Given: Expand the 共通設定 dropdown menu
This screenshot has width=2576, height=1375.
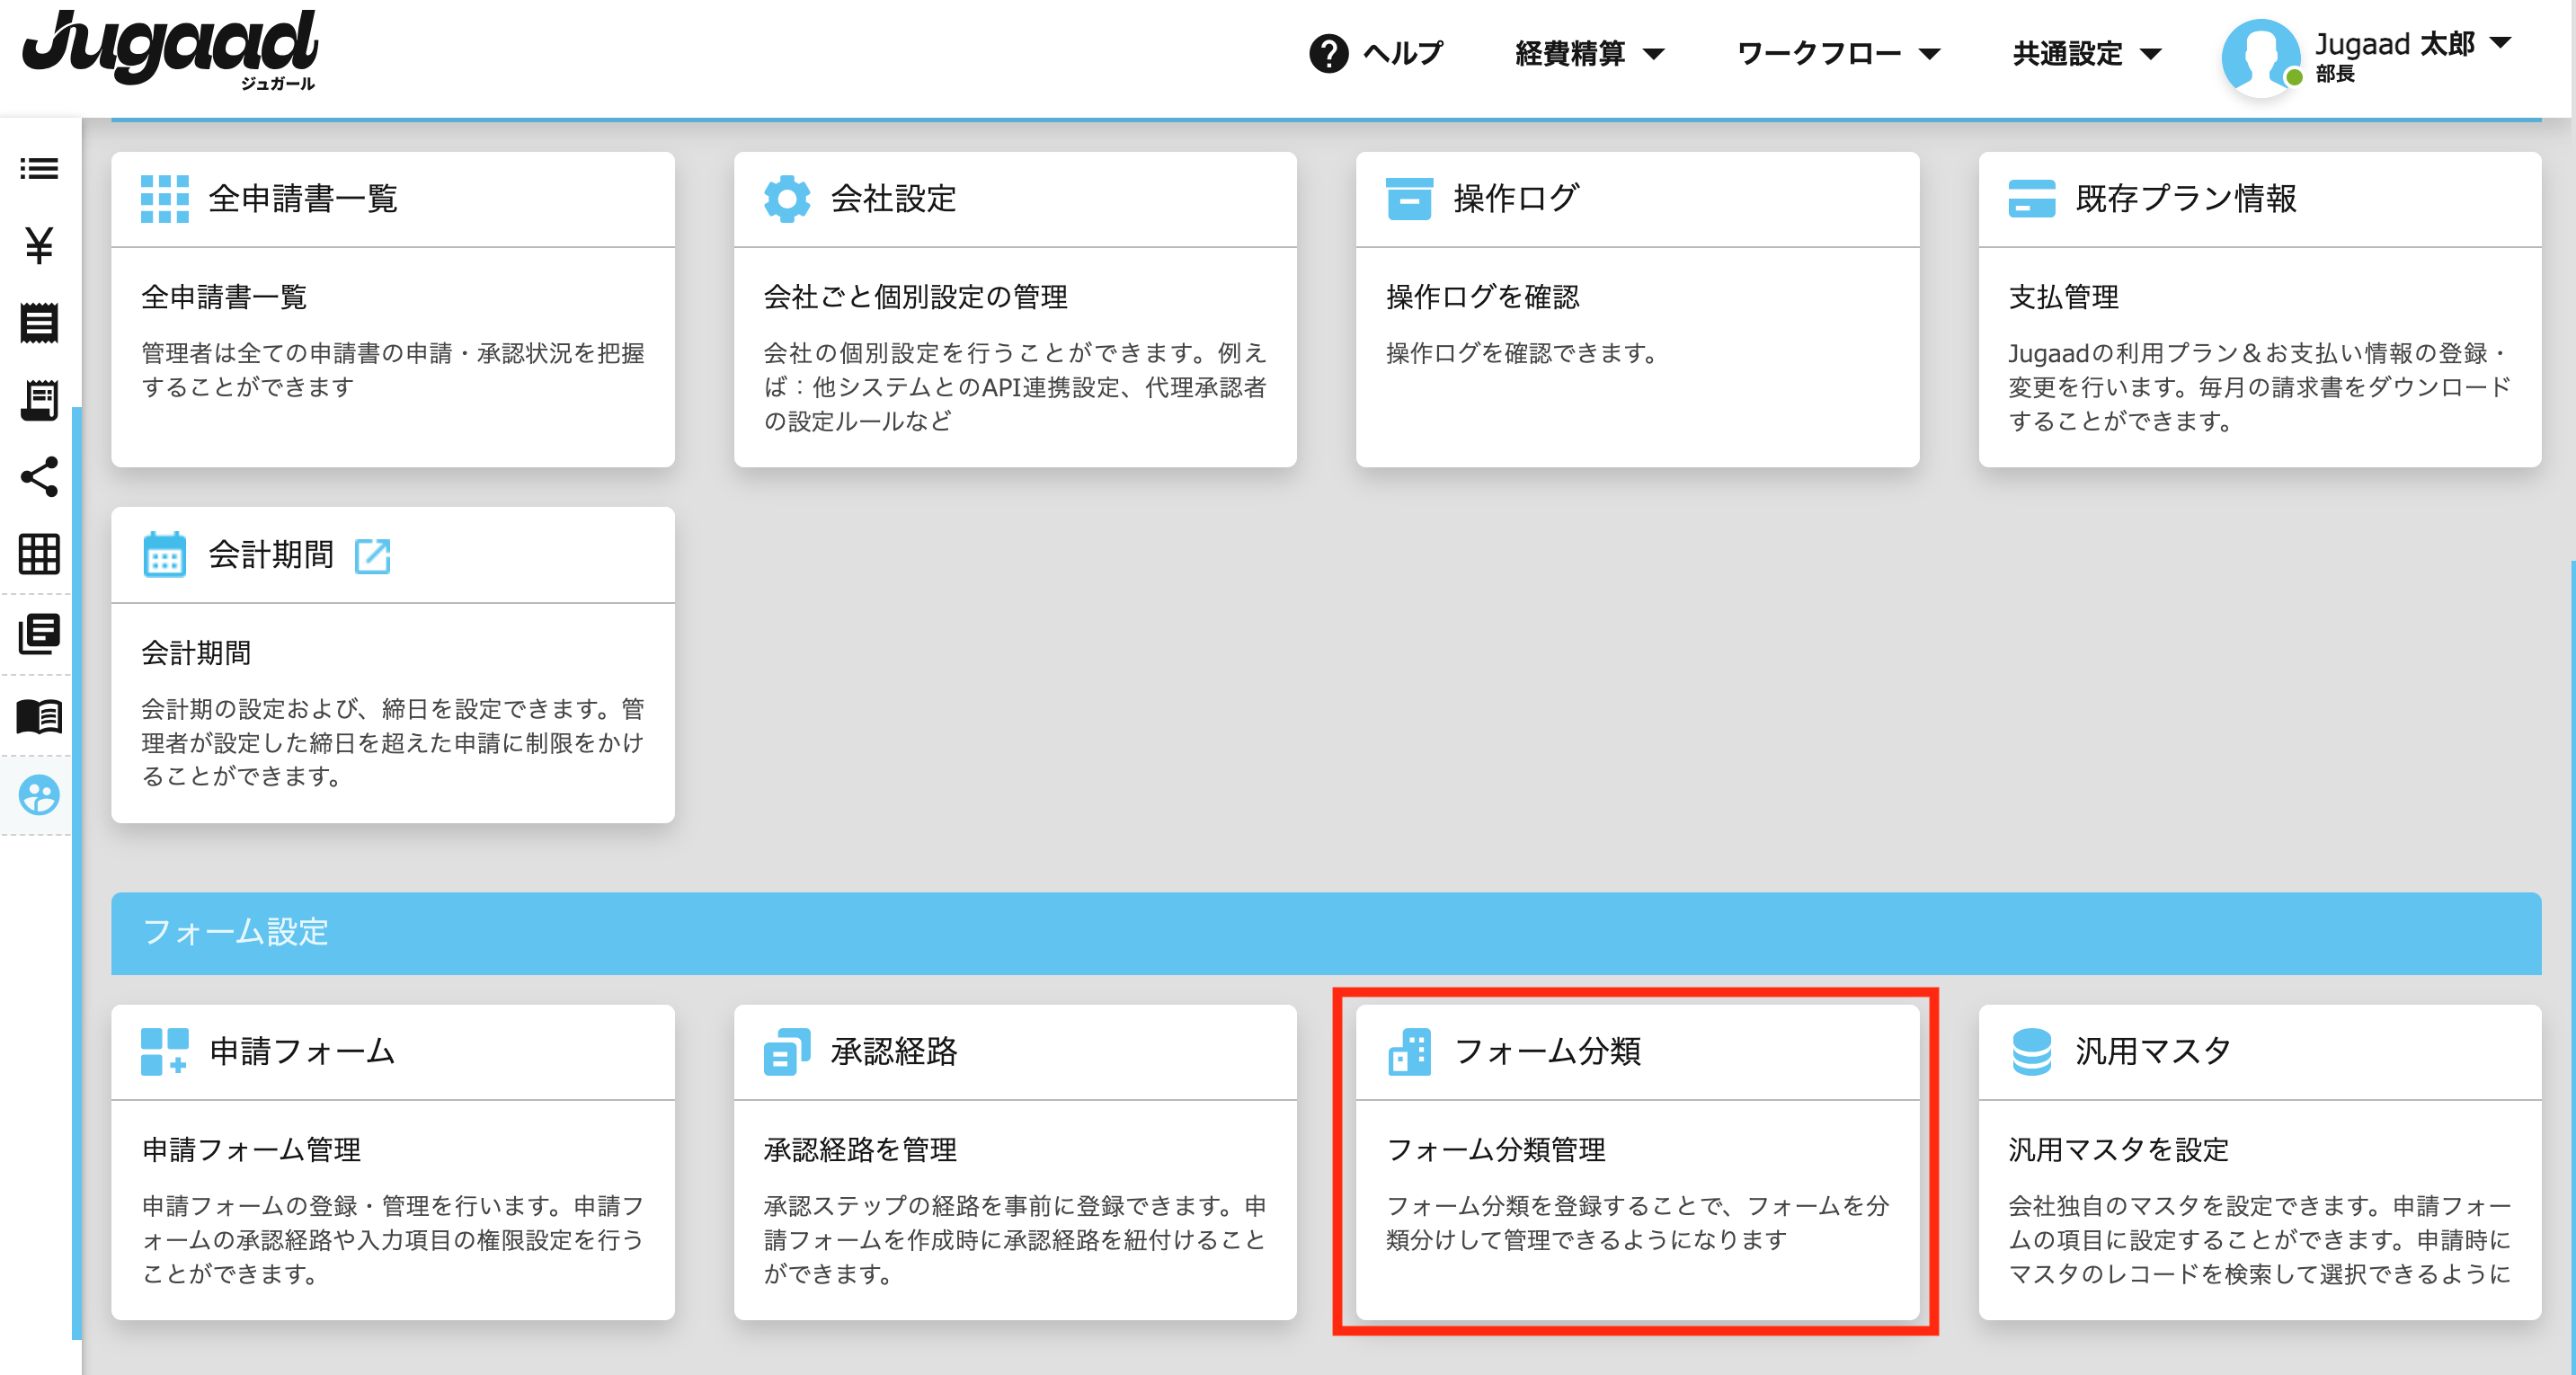Looking at the screenshot, I should pyautogui.click(x=2087, y=53).
